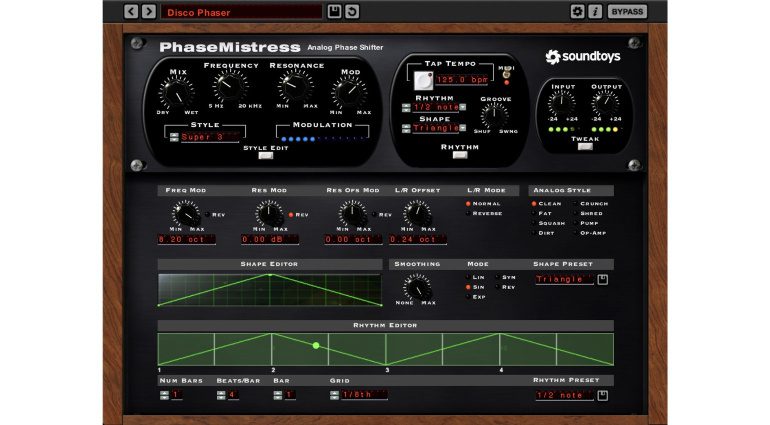Step the Beats/Bar value arrows

coord(221,395)
